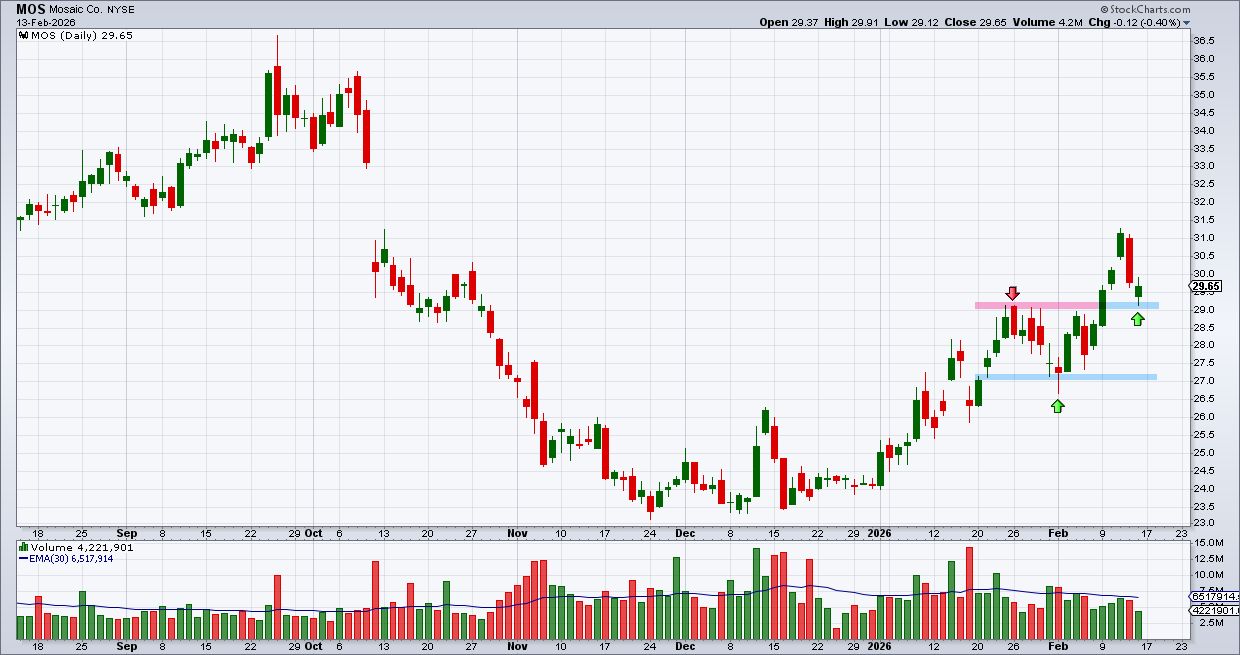The width and height of the screenshot is (1240, 655).
Task: Click the 13-Feb-2026 chart date
Action: pyautogui.click(x=44, y=22)
